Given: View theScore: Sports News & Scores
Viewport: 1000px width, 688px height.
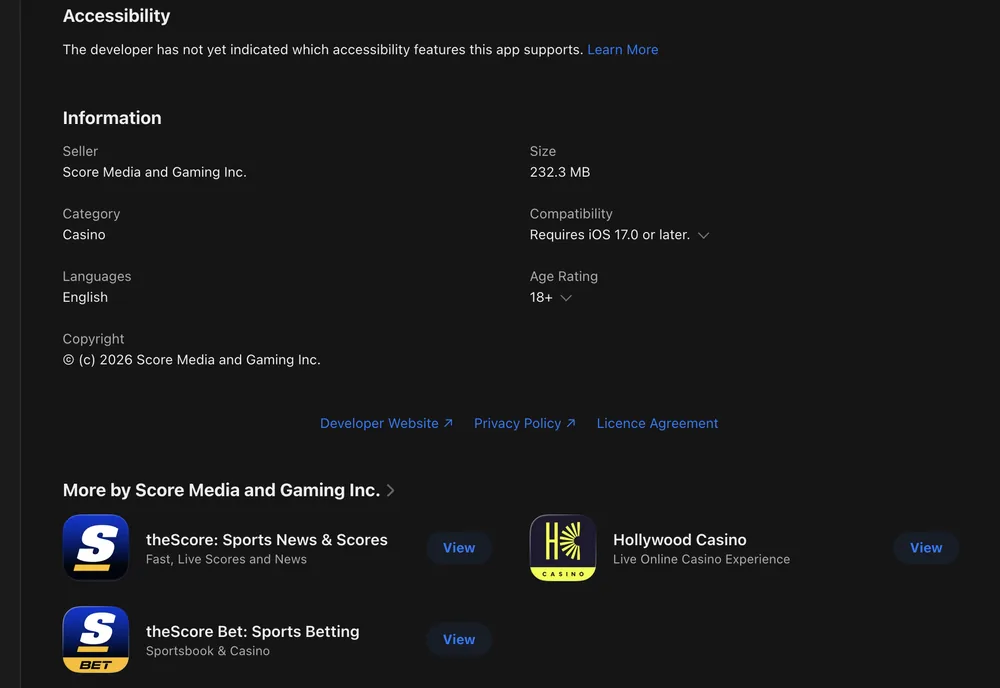Looking at the screenshot, I should tap(459, 548).
